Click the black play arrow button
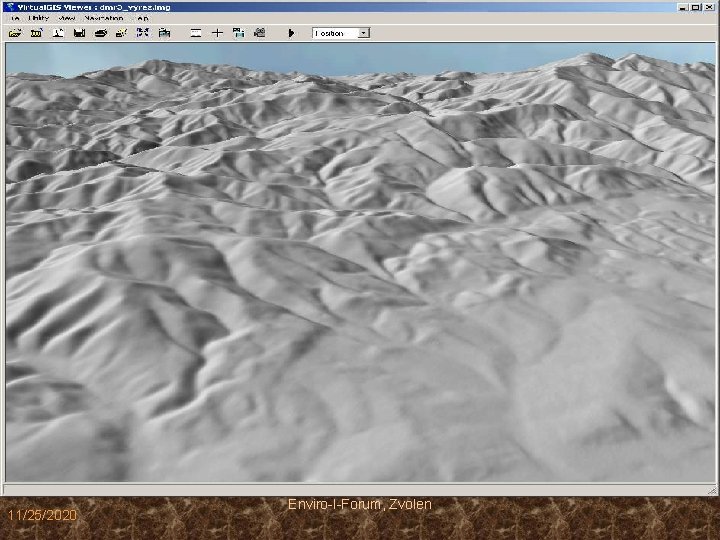Image resolution: width=720 pixels, height=540 pixels. point(291,33)
